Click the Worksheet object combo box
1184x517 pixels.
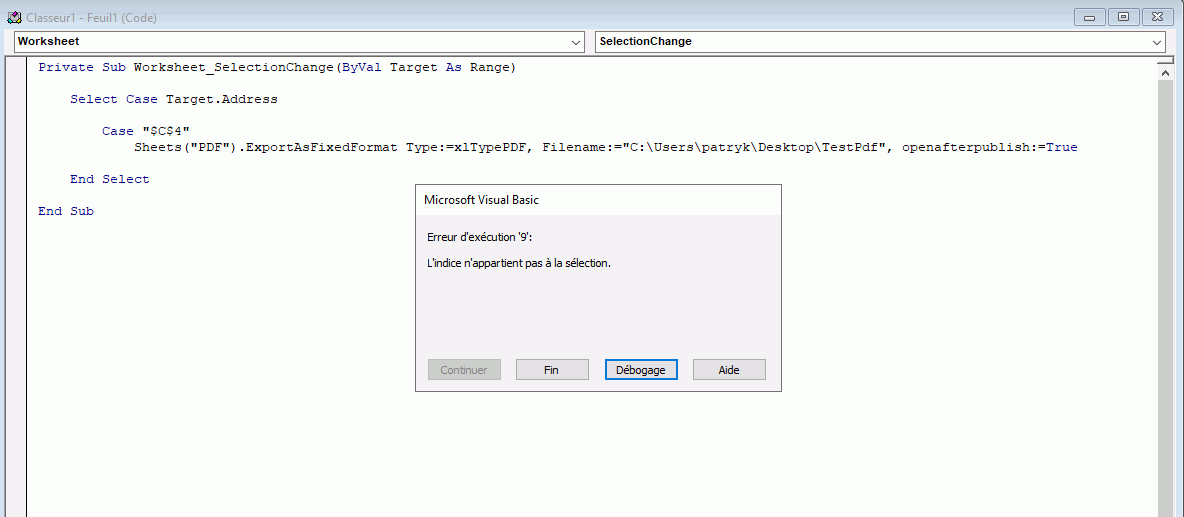tap(299, 42)
